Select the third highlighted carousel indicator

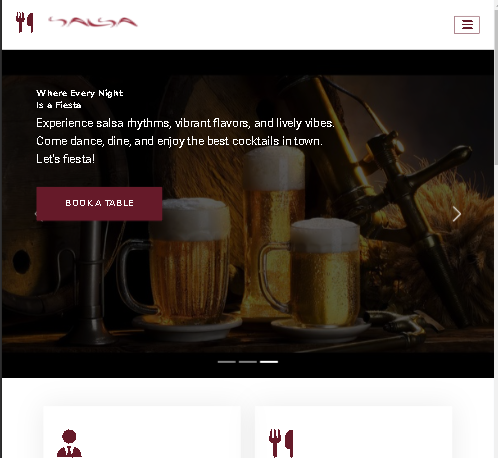pyautogui.click(x=269, y=362)
